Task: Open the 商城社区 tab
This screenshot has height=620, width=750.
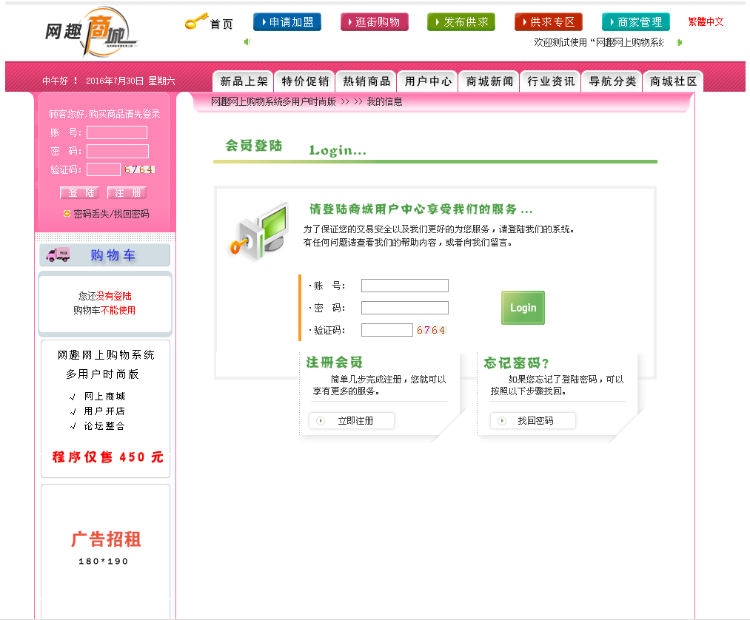Action: [673, 81]
